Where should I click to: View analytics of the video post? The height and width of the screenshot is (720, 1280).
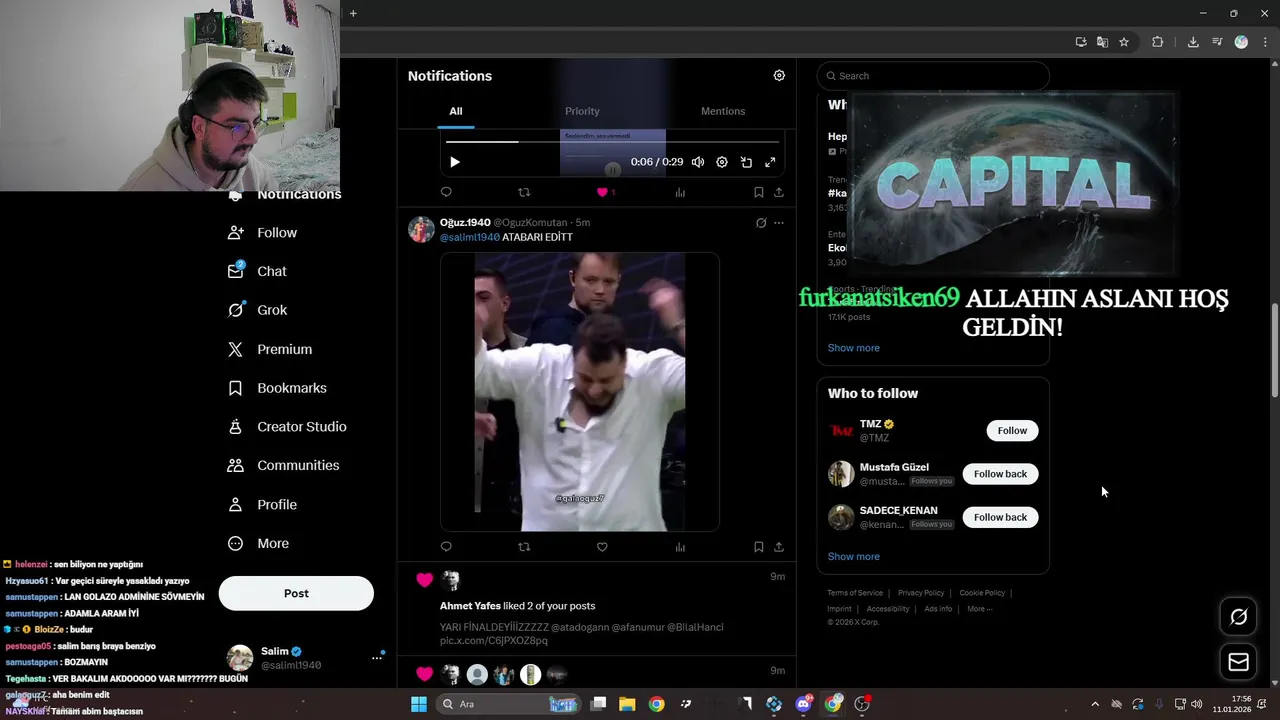click(x=680, y=192)
